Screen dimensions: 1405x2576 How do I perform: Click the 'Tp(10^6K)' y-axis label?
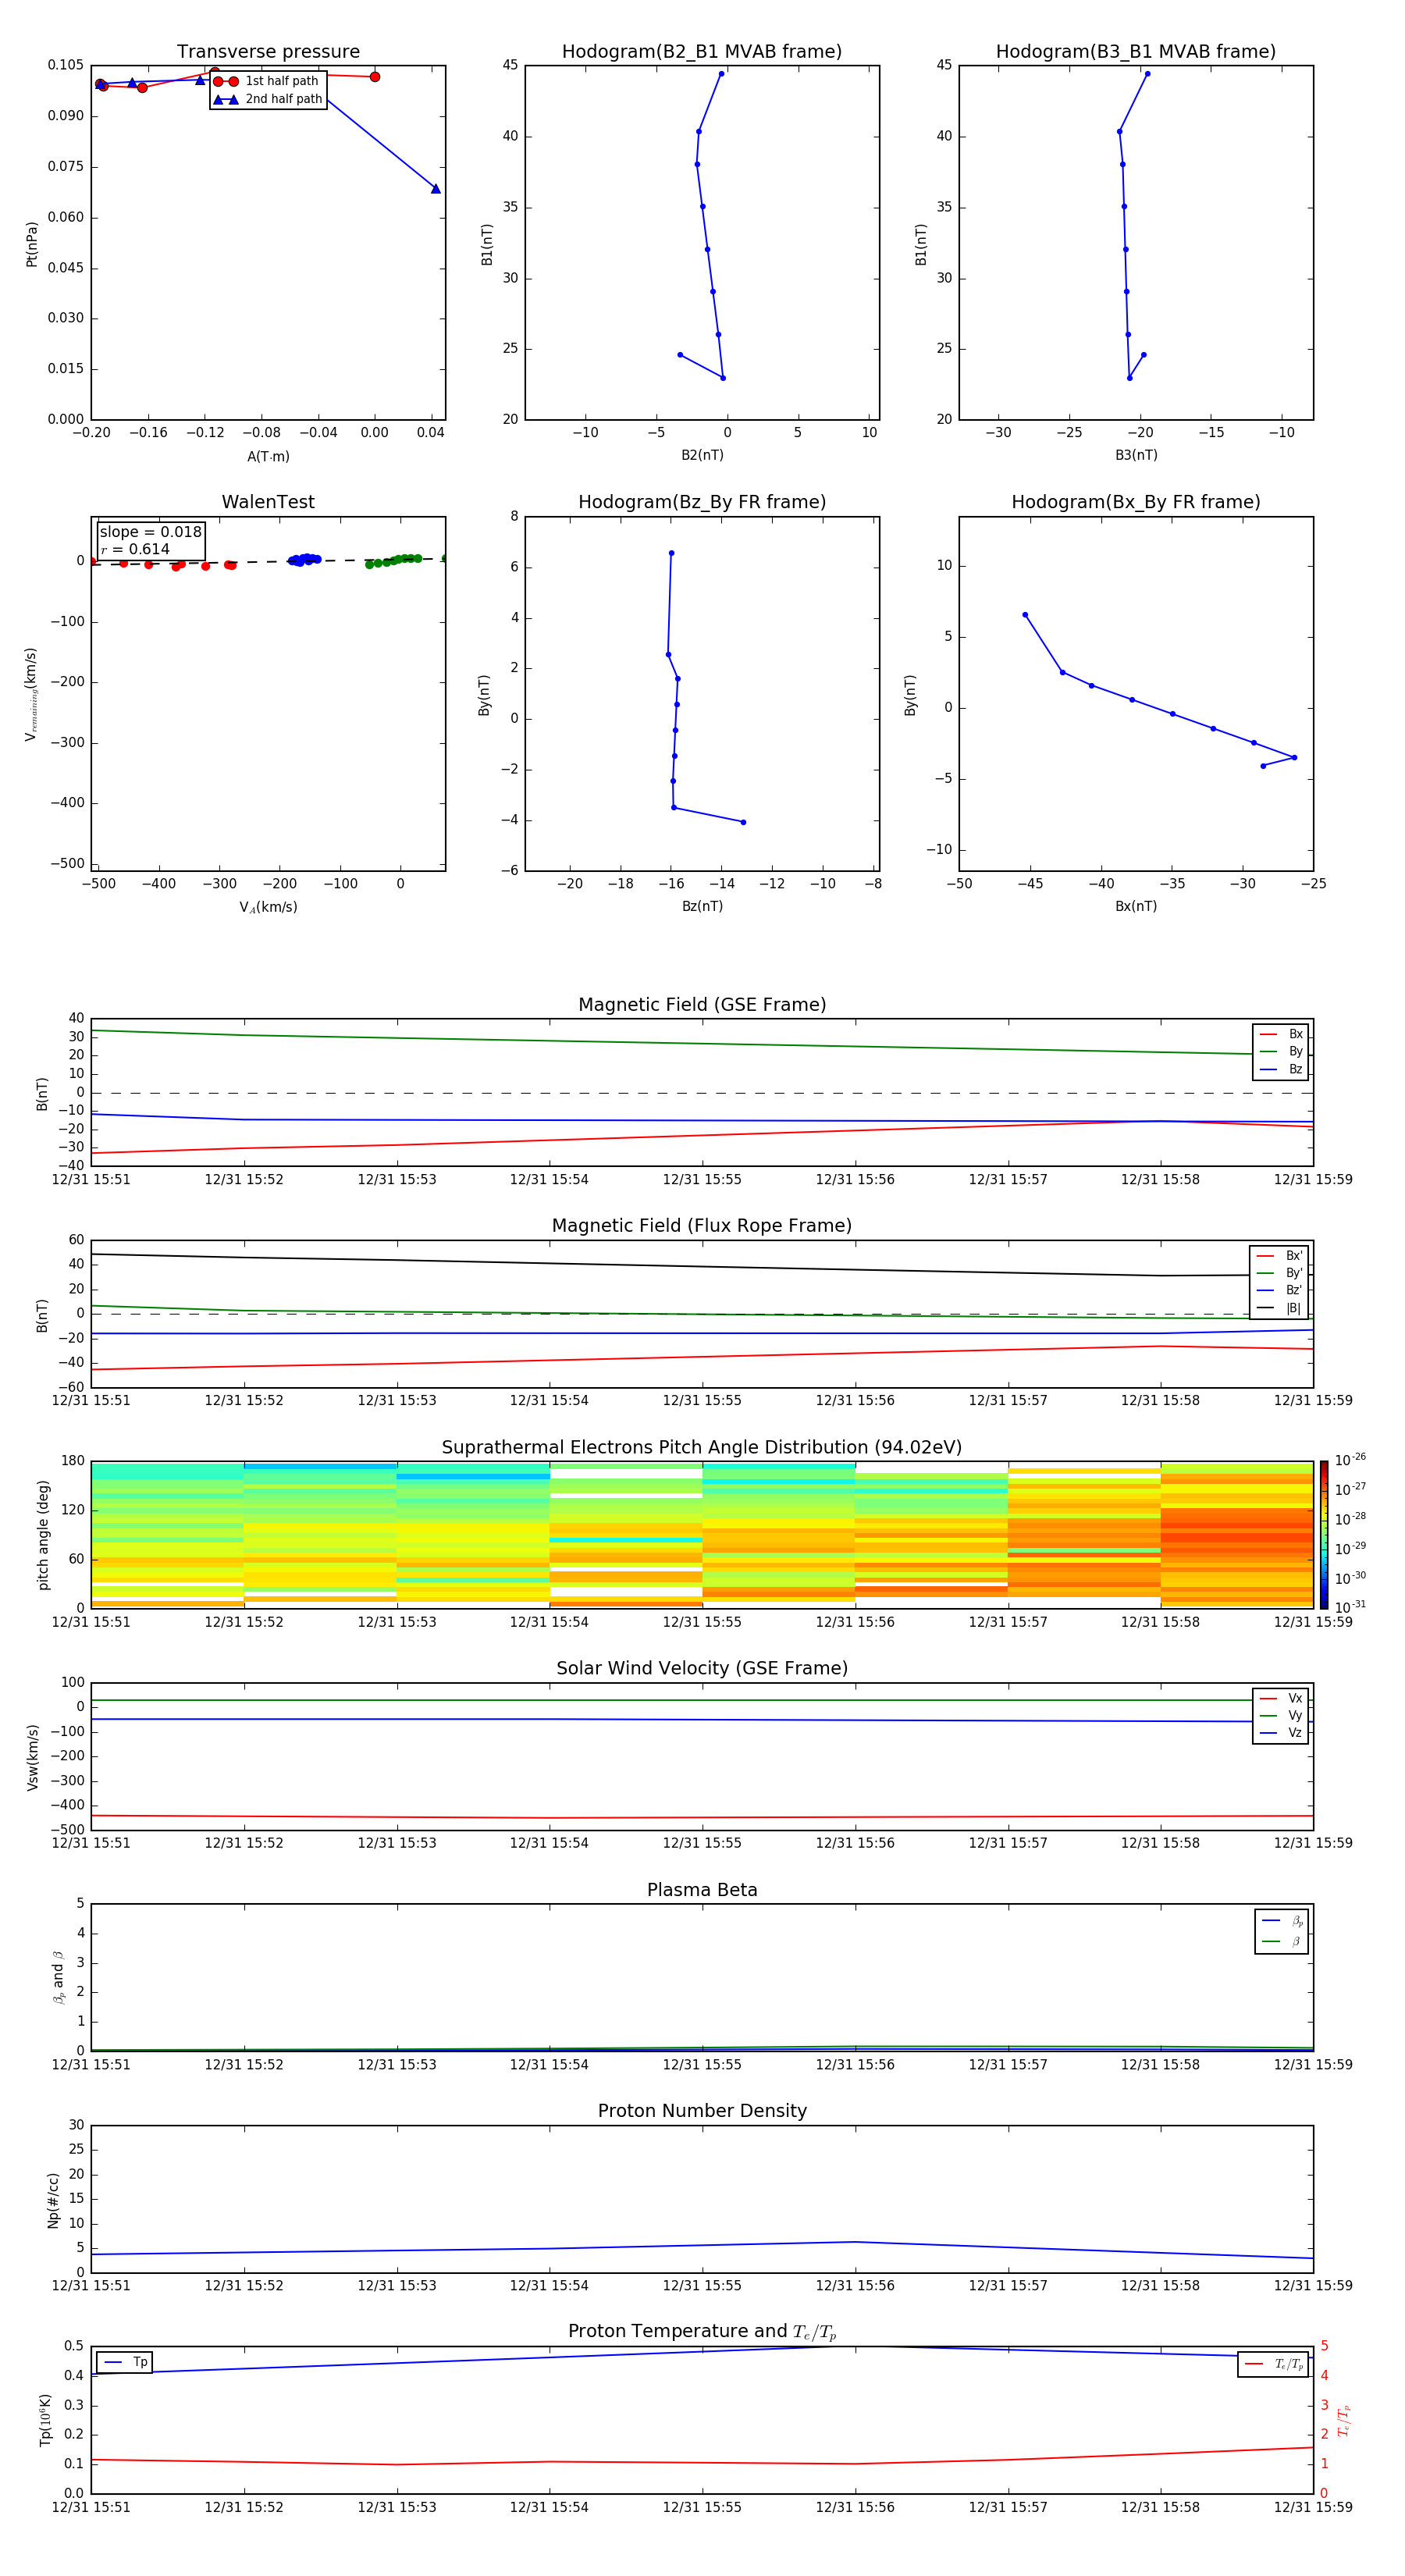click(45, 2420)
